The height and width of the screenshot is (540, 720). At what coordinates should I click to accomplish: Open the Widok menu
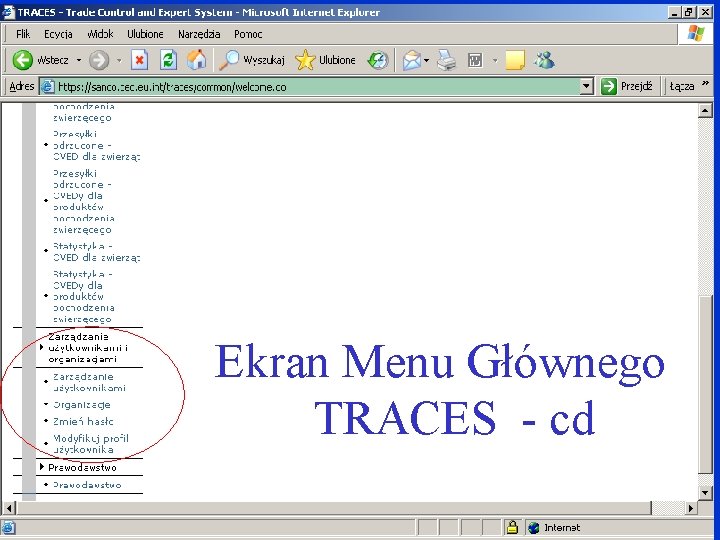click(100, 34)
